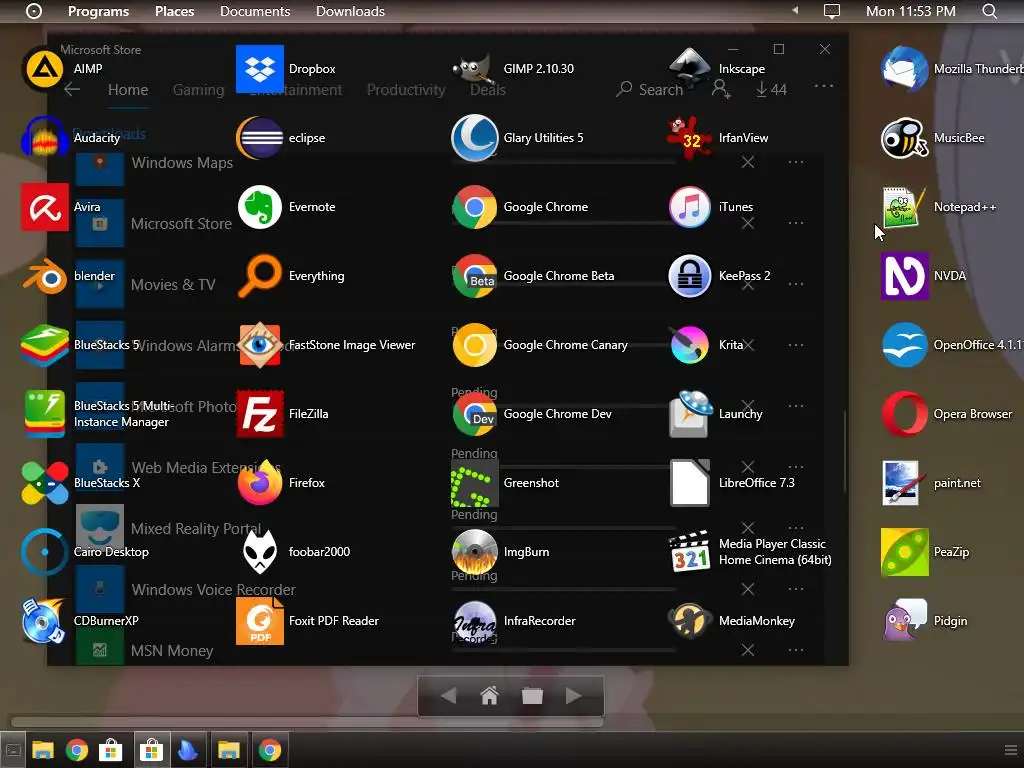Launch Inkscape icon
Viewport: 1024px width, 768px height.
pyautogui.click(x=690, y=69)
